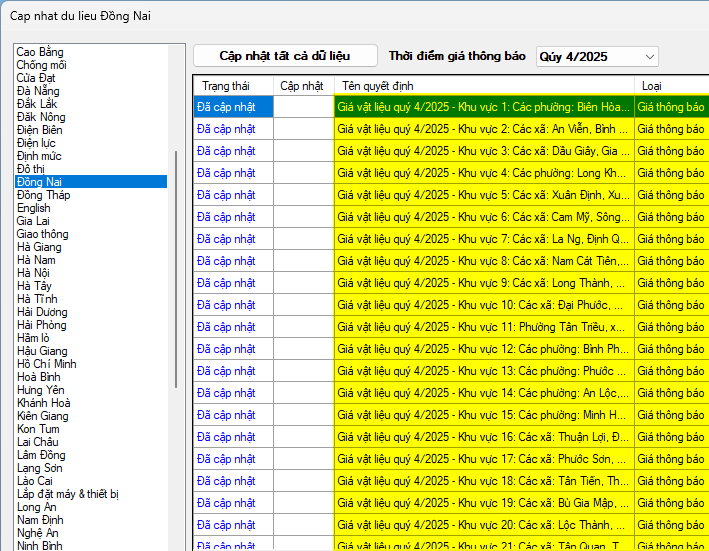The width and height of the screenshot is (709, 551).
Task: Click 'Cập nhật tất cả dữ liệu' button
Action: coord(285,56)
